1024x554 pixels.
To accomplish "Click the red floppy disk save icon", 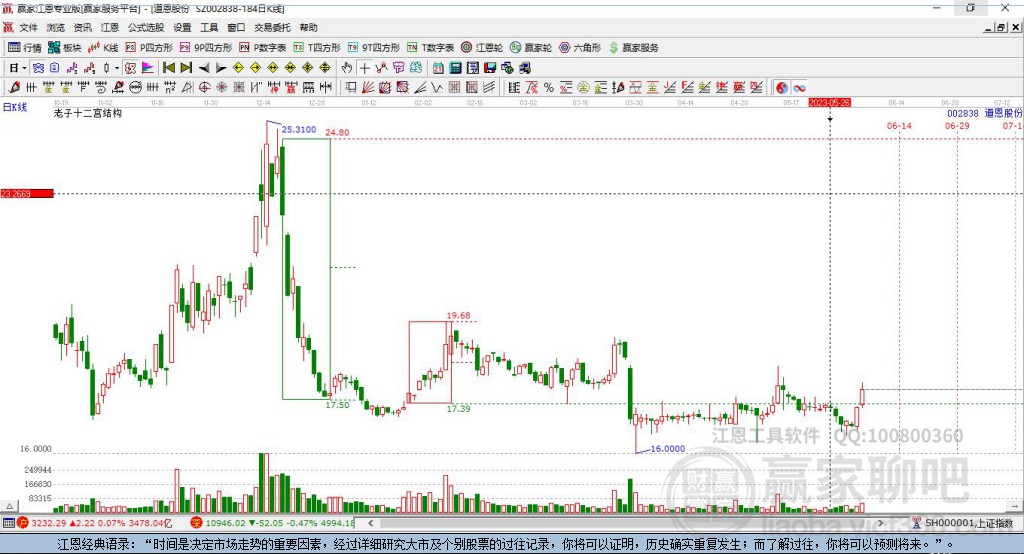I will [490, 68].
